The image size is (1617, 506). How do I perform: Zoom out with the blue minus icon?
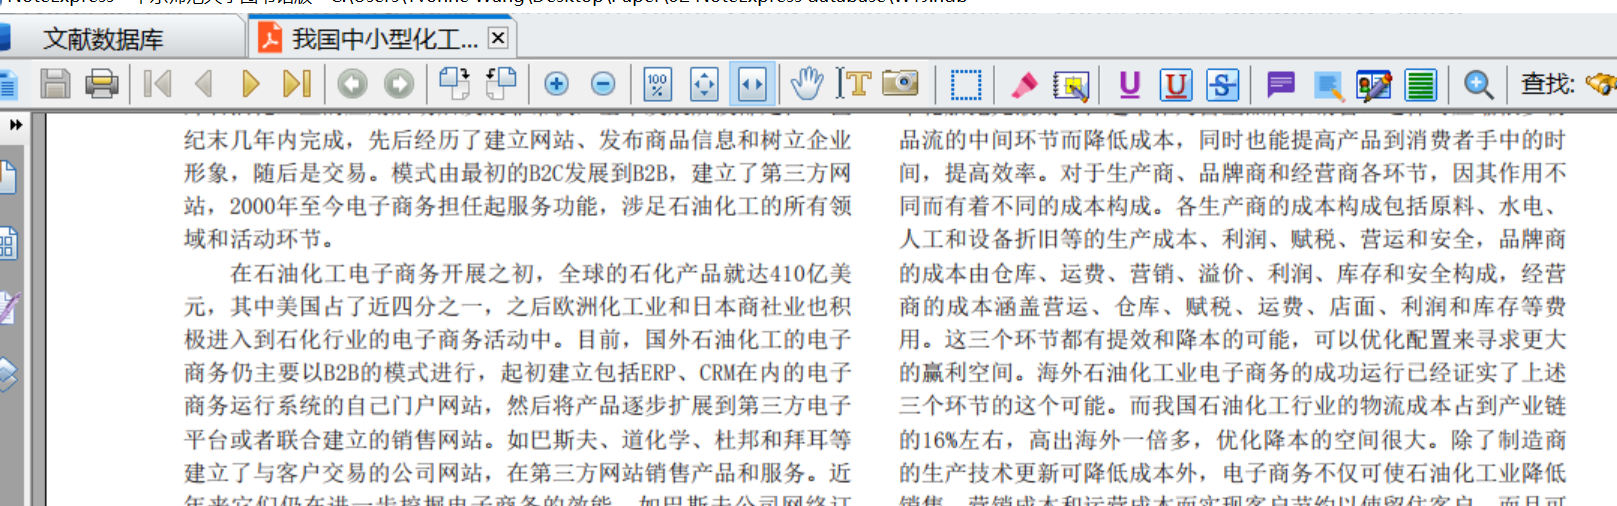(x=603, y=84)
